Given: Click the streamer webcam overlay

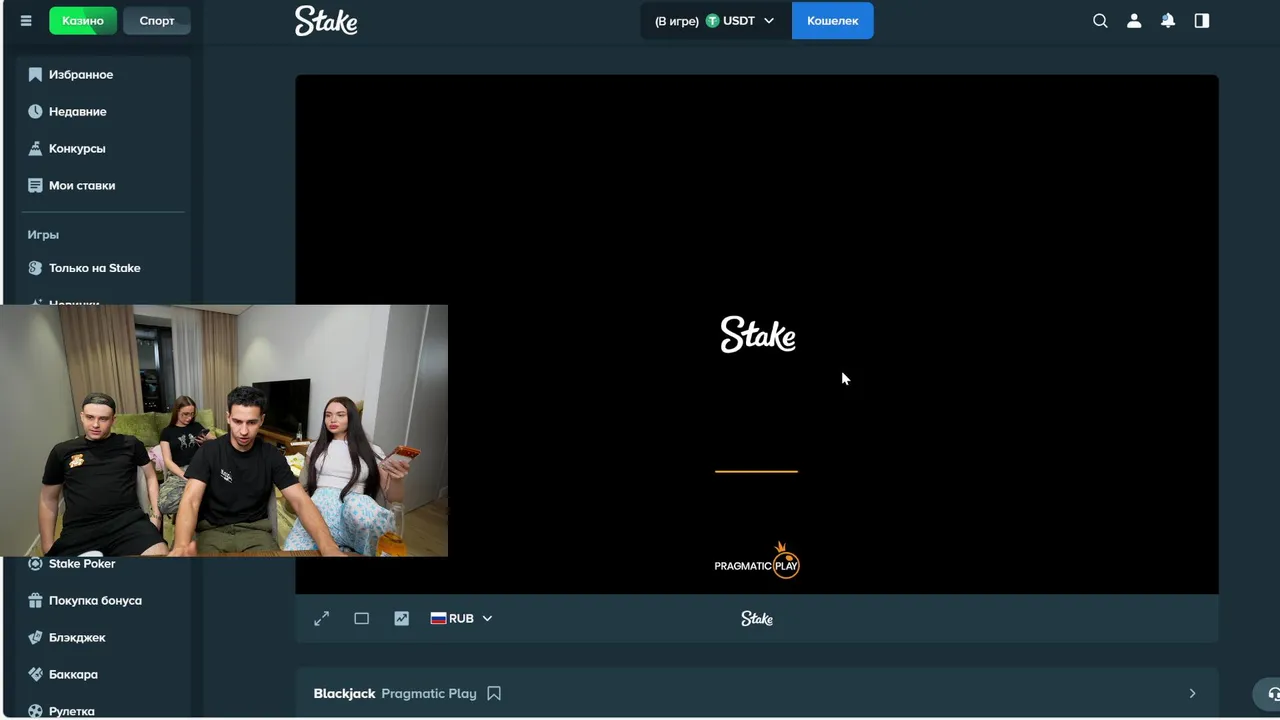Looking at the screenshot, I should coord(224,430).
